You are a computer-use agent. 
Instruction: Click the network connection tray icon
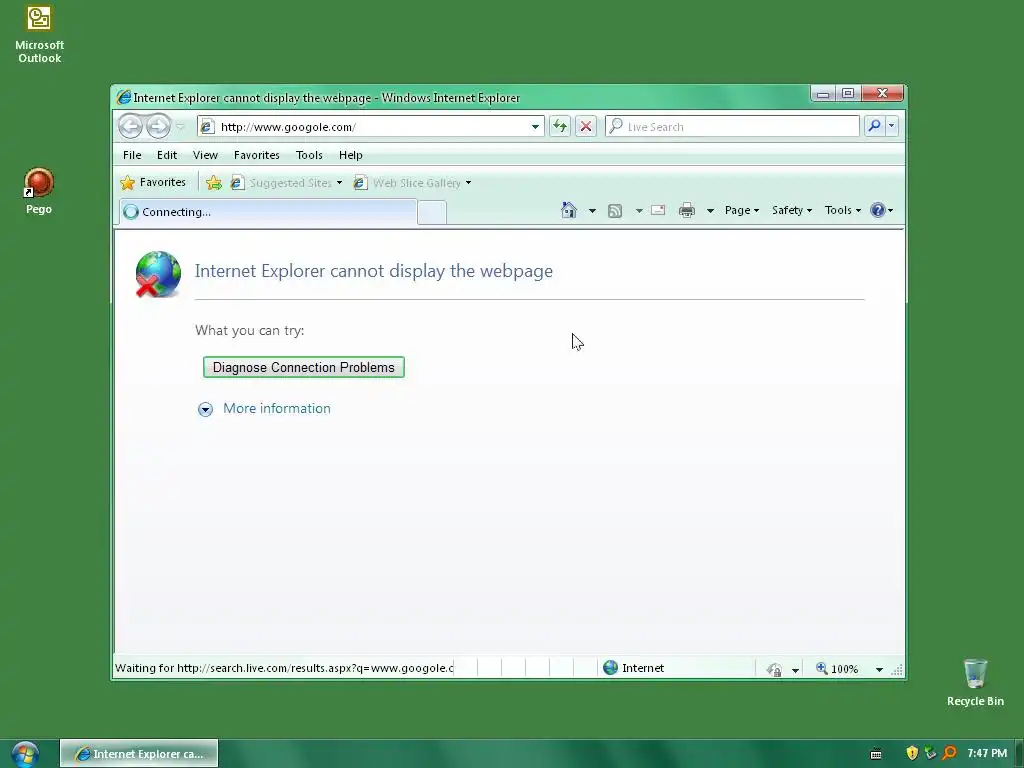pos(931,753)
